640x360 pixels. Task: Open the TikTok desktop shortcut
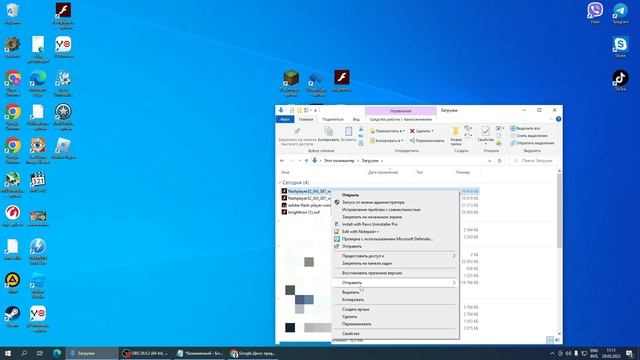click(620, 80)
